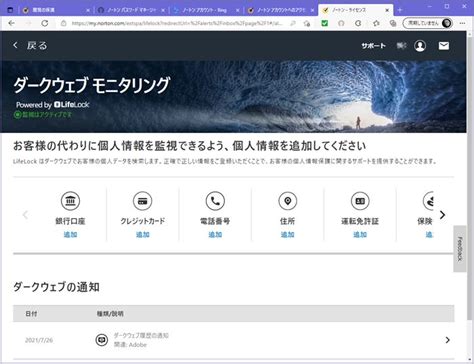Open the browser settings ellipsis menu
This screenshot has width=474, height=364.
[x=463, y=23]
